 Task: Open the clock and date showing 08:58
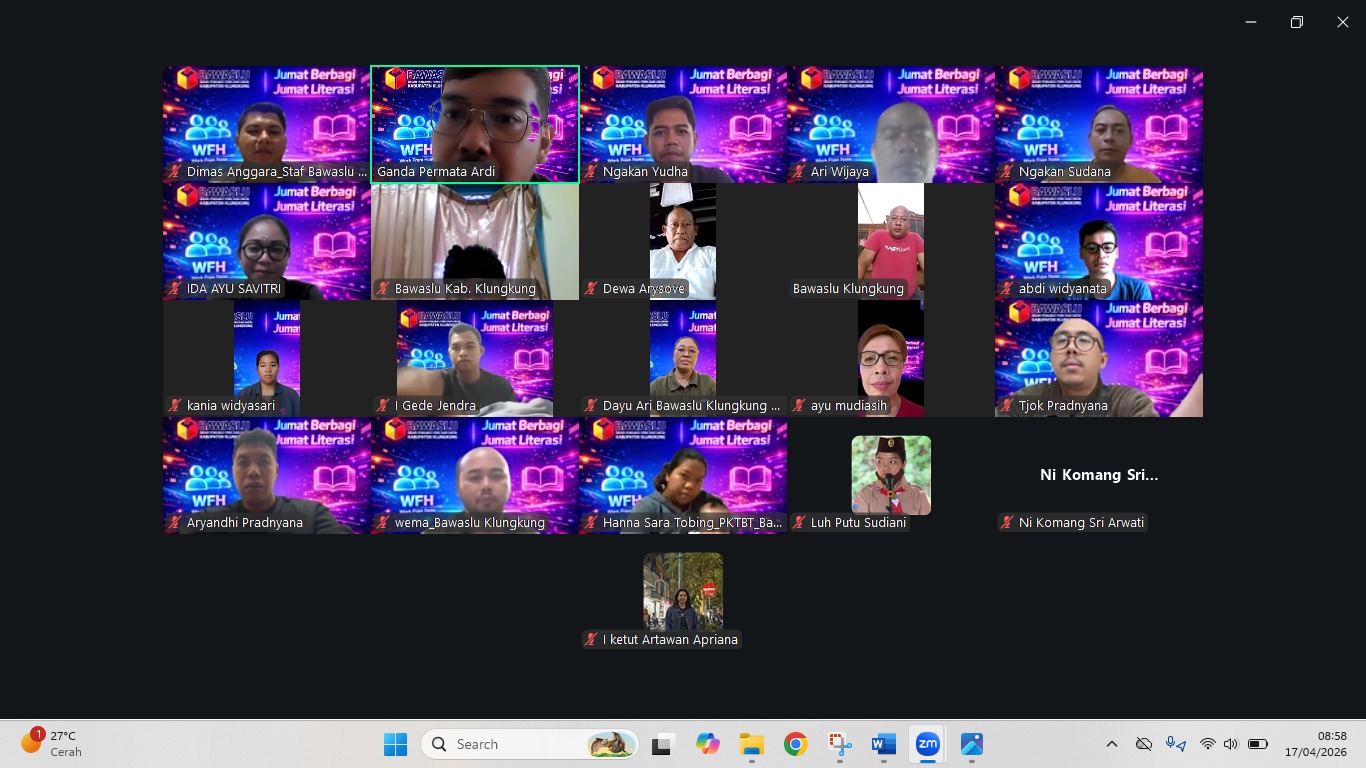click(x=1315, y=744)
